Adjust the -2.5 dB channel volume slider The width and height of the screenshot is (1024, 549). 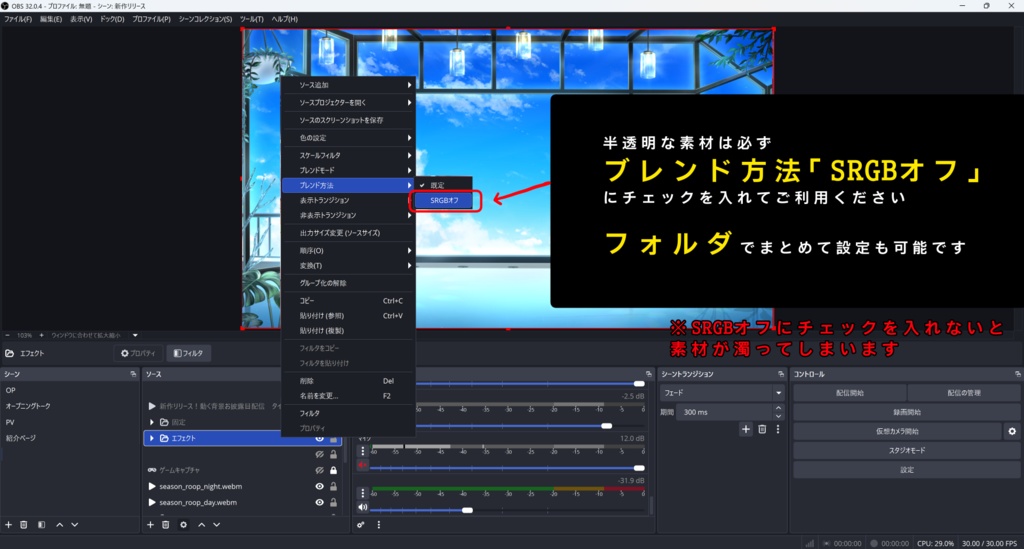pos(606,426)
